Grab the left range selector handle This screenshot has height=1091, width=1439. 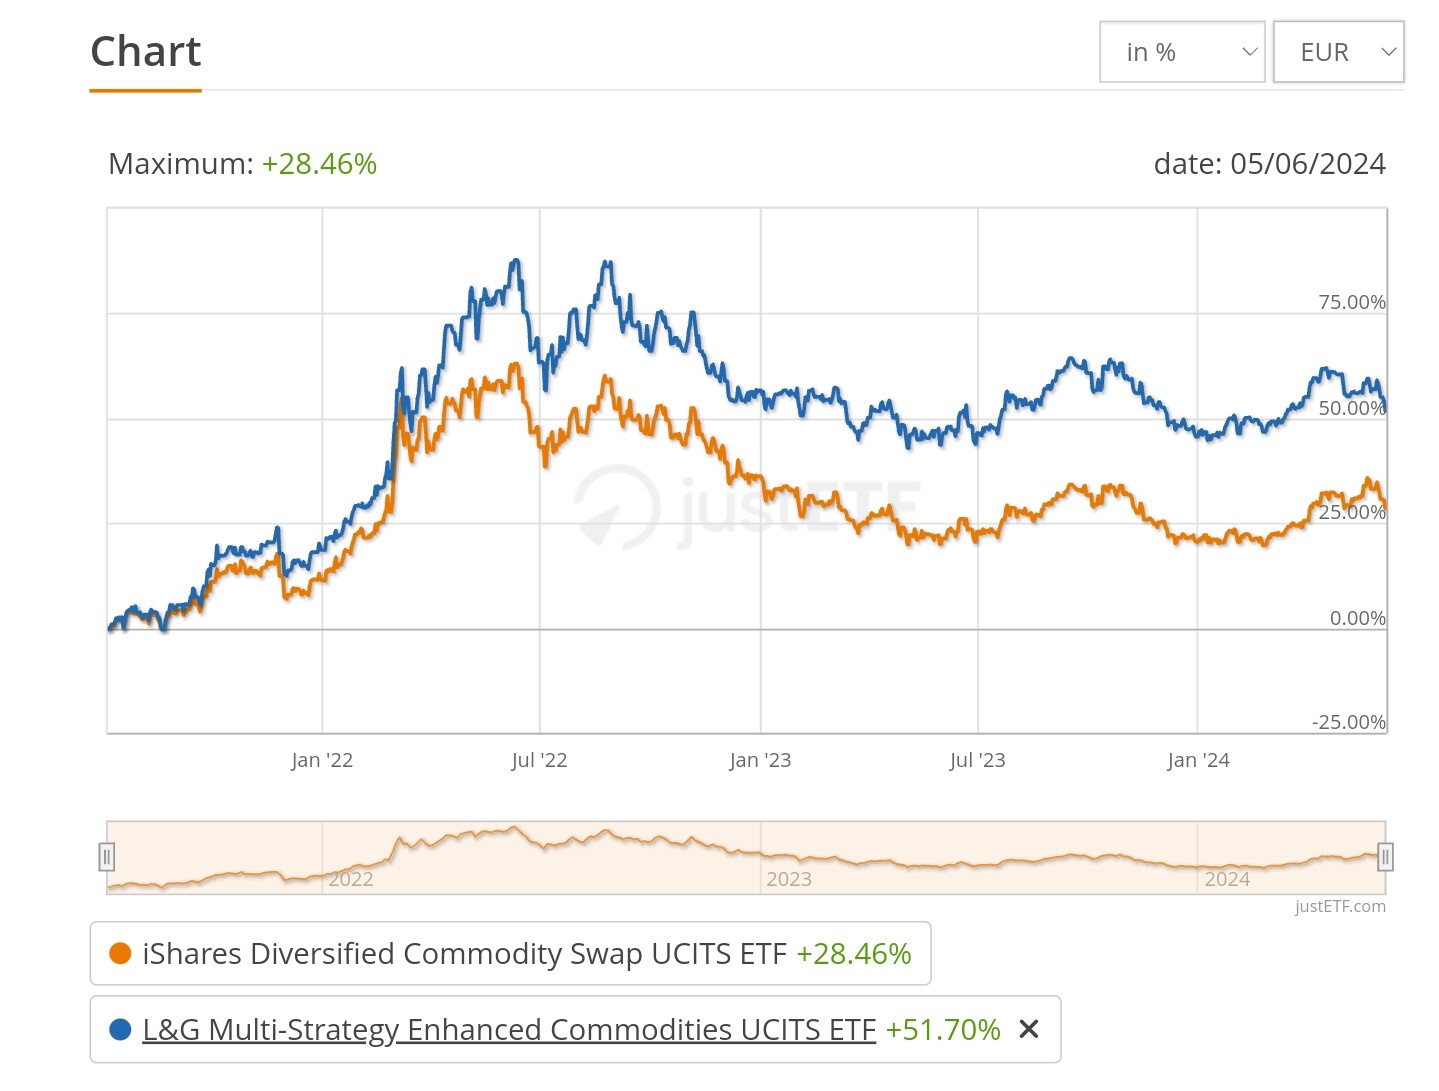tap(107, 857)
